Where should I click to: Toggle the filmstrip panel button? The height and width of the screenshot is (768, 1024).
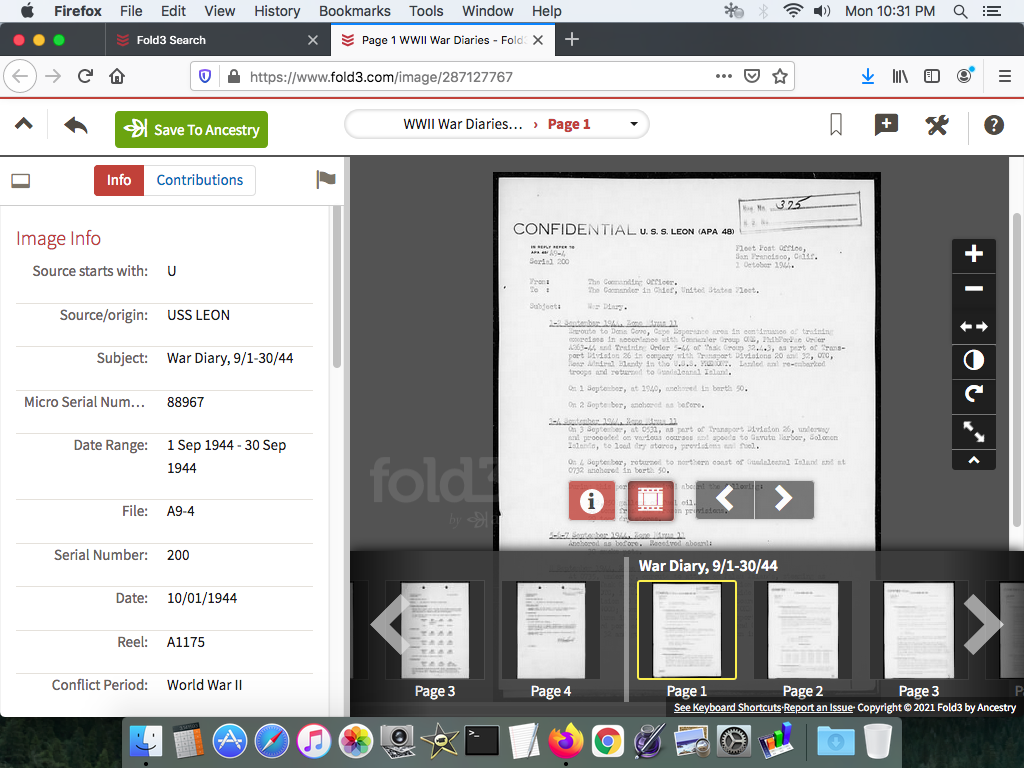tap(651, 500)
